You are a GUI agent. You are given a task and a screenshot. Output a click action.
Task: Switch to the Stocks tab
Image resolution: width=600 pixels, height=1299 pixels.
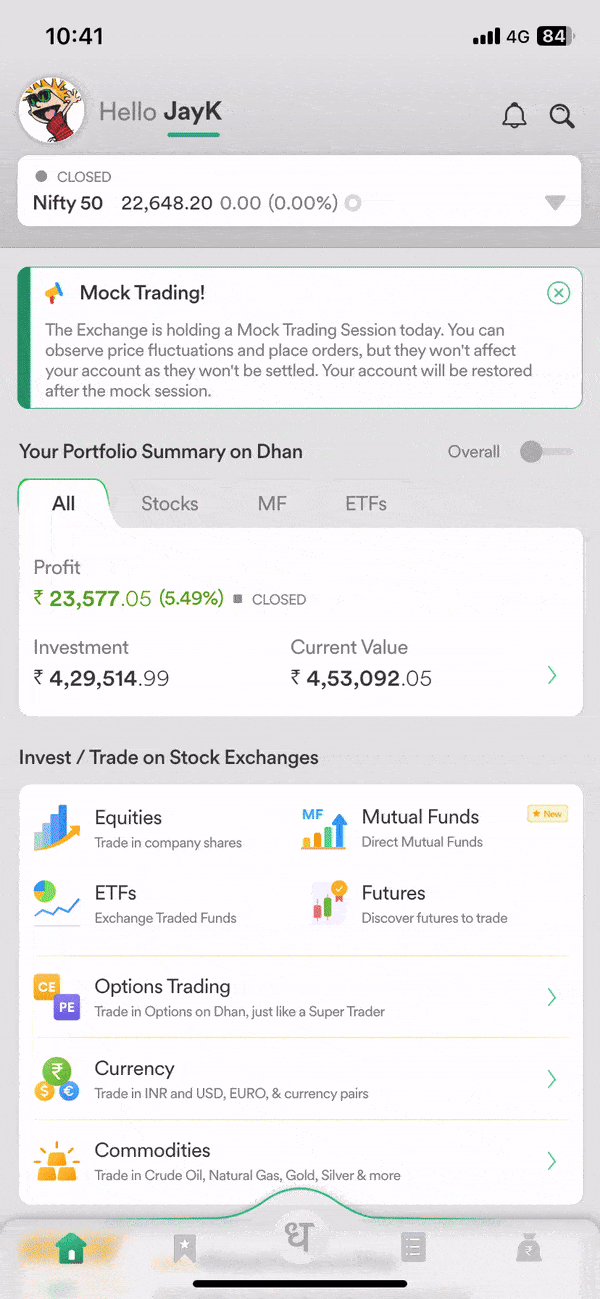click(170, 504)
